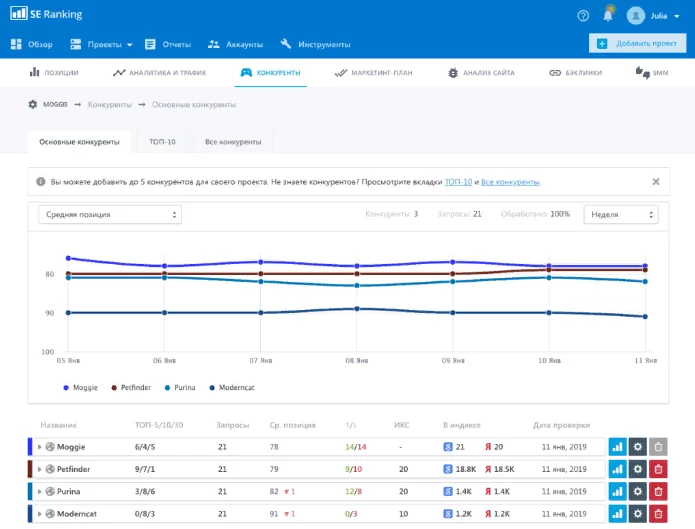Sort by Ср. позиция column header
Image resolution: width=695 pixels, height=529 pixels.
293,425
